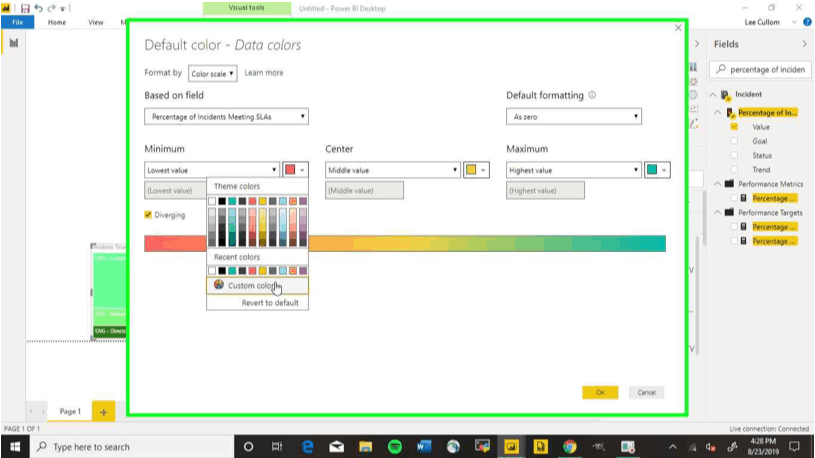Open the Report view icon in left sidebar
The image size is (815, 458).
[14, 43]
